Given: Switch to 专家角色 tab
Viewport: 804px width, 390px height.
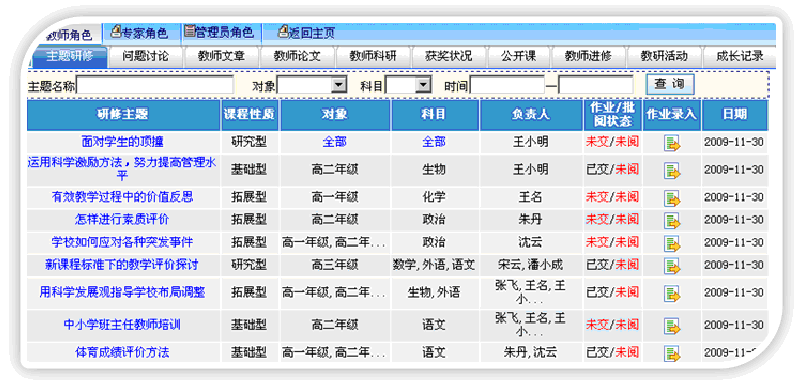Looking at the screenshot, I should (x=139, y=33).
